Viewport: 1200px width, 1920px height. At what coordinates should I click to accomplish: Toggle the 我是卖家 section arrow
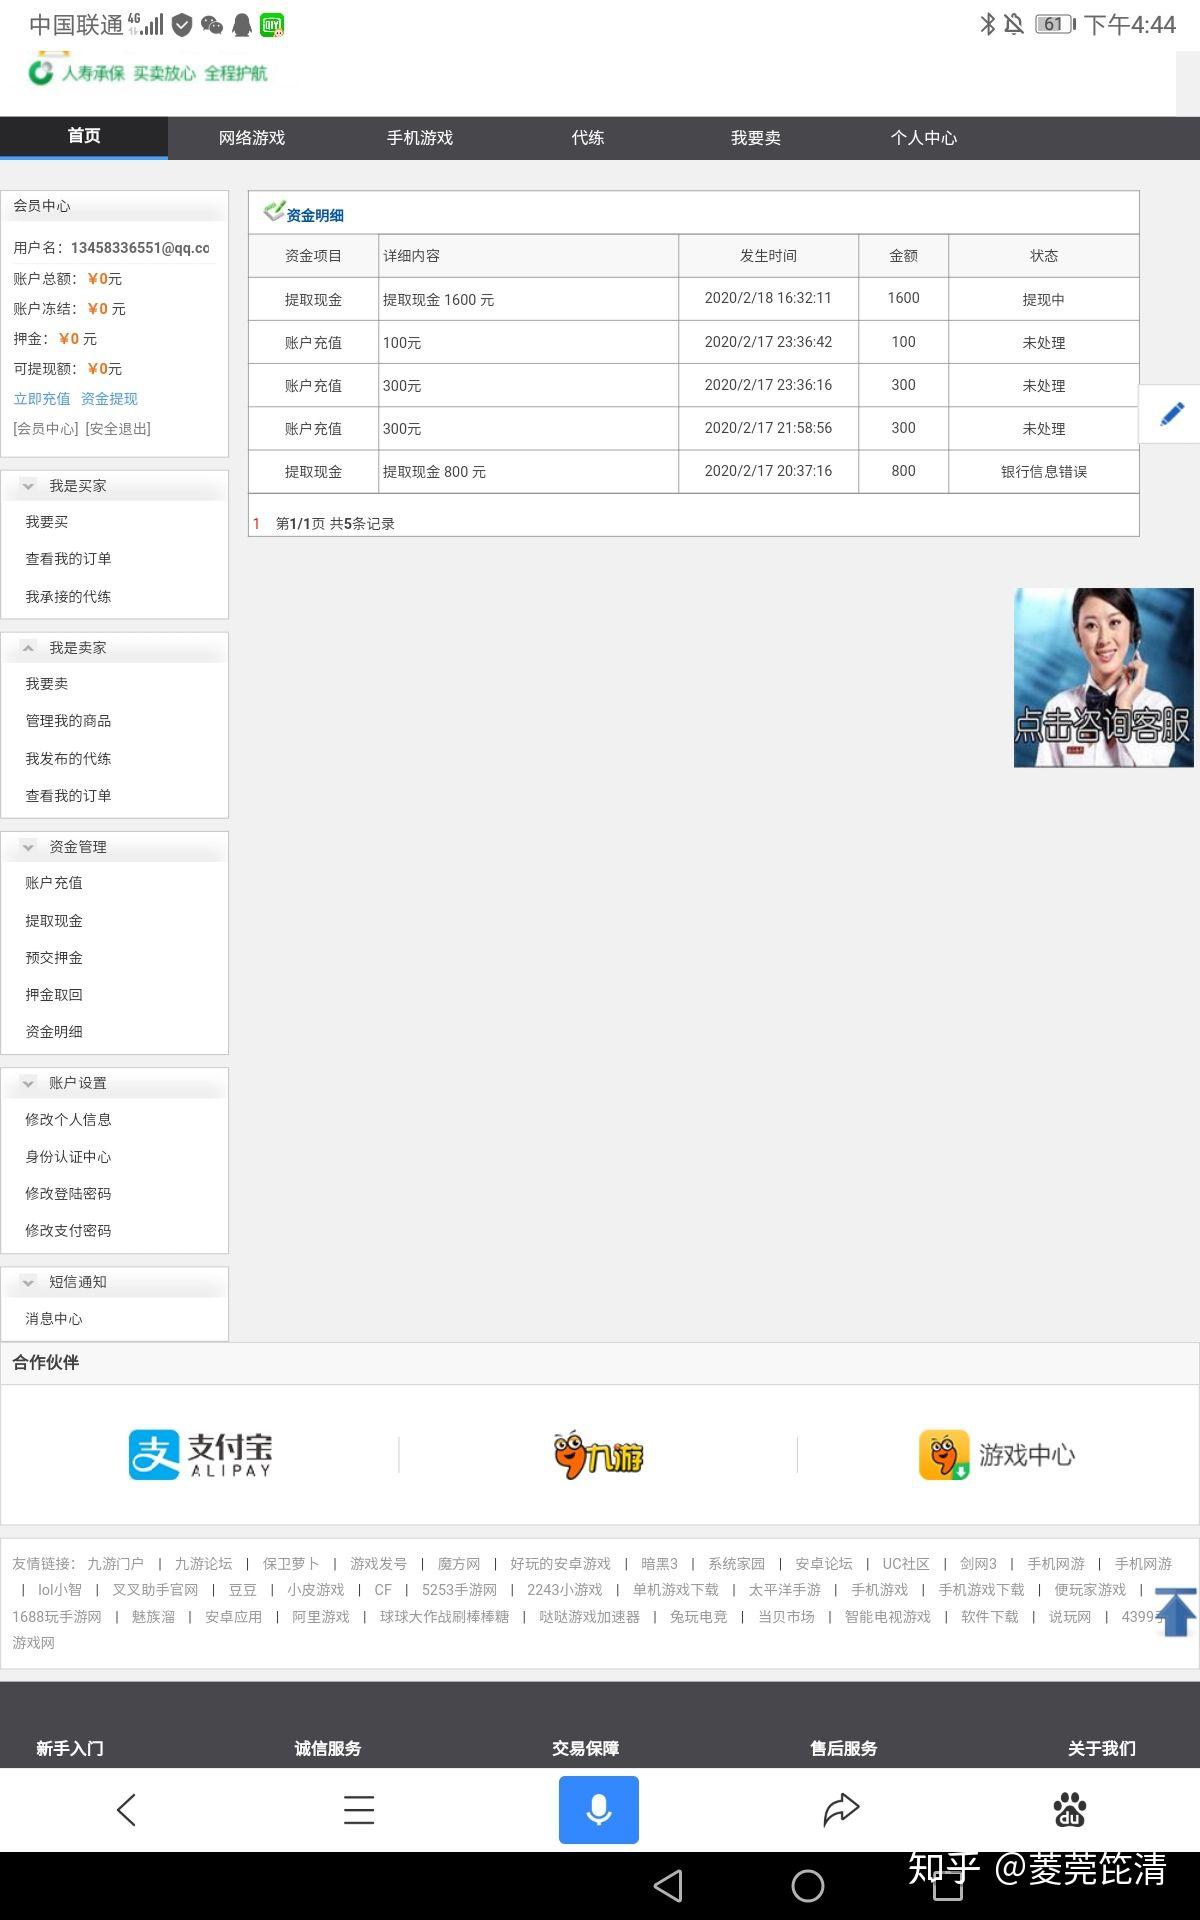click(28, 648)
